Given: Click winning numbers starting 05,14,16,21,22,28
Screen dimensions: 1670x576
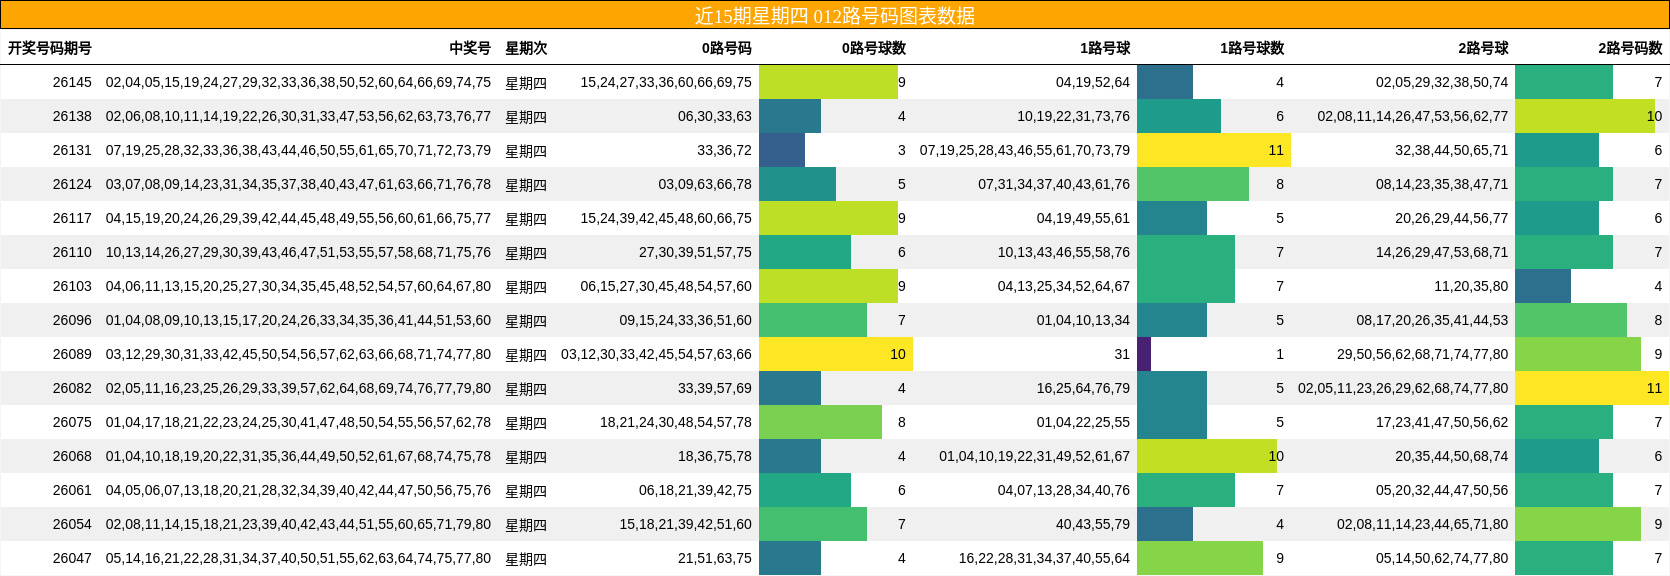Looking at the screenshot, I should (298, 558).
